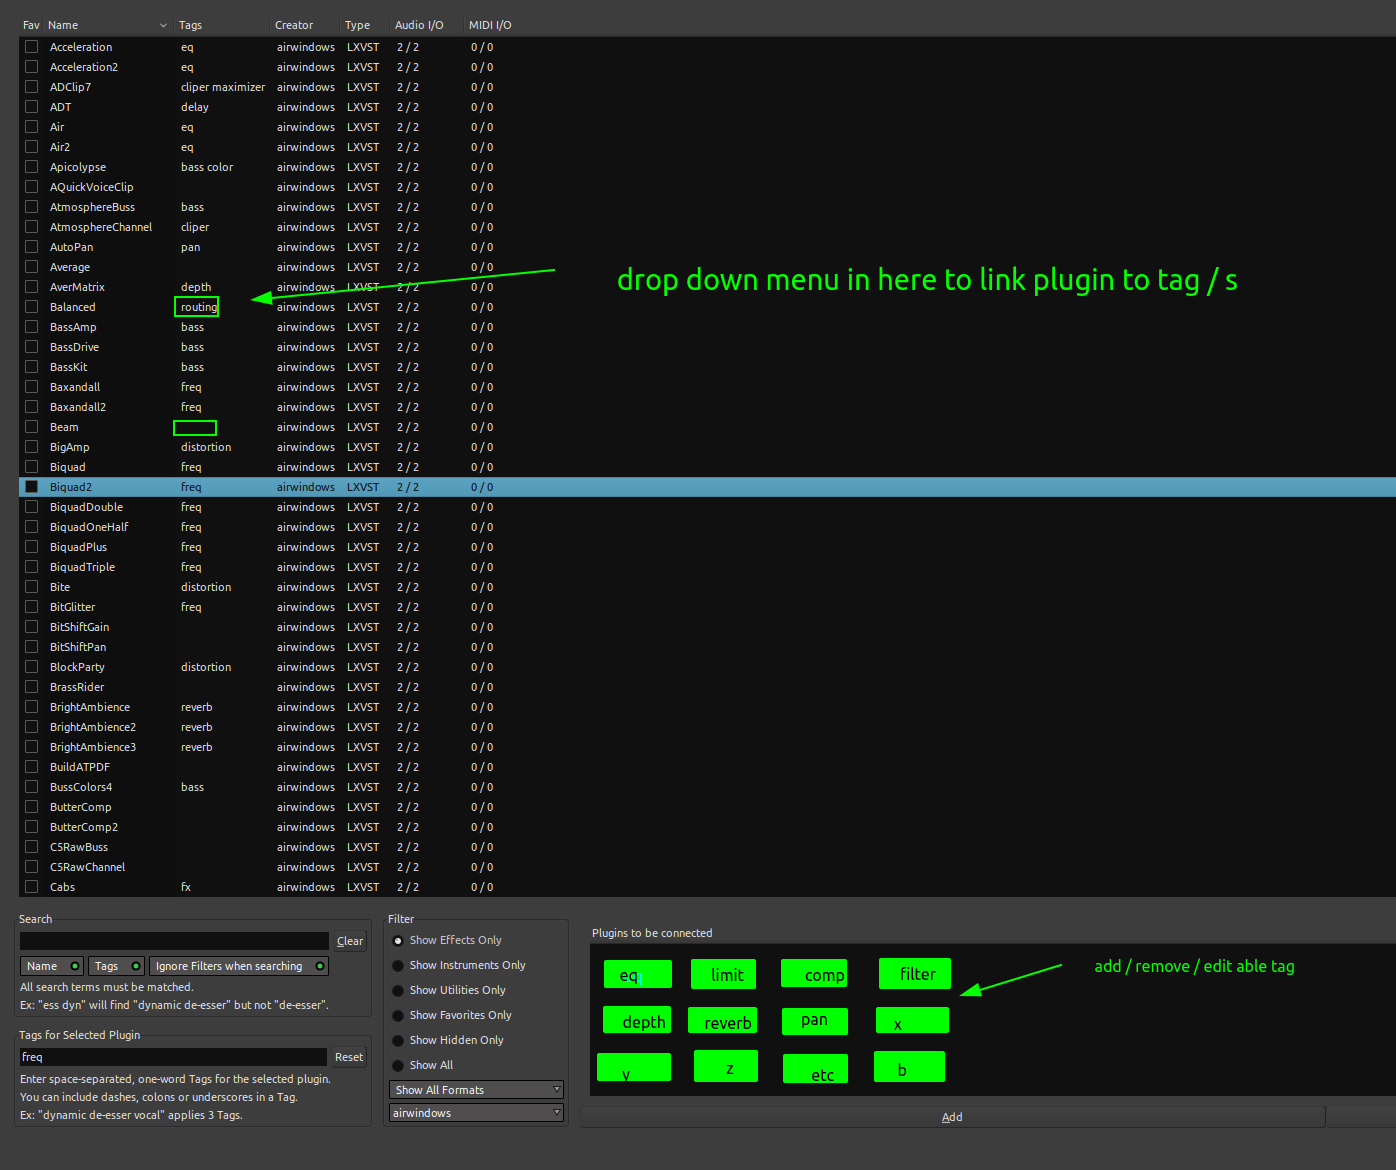Toggle the Name search filter button
Screen dimensions: 1396x1170
click(x=53, y=966)
